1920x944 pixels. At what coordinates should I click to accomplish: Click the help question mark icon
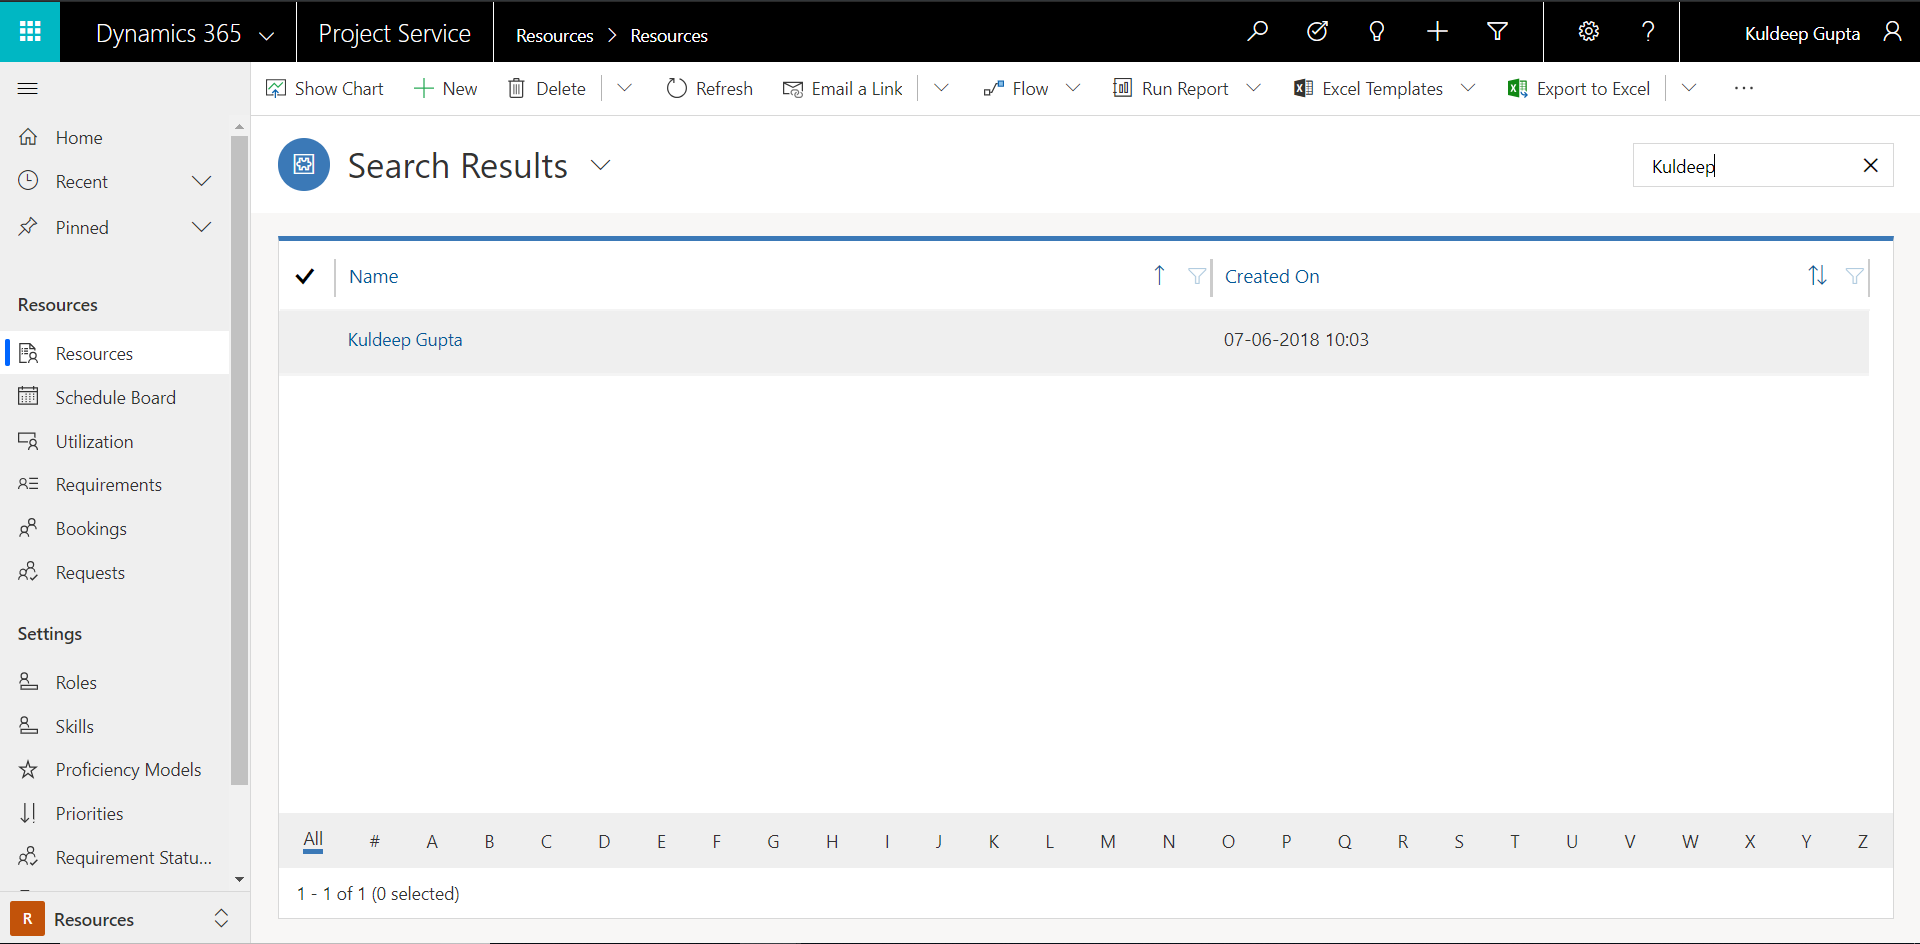1648,32
